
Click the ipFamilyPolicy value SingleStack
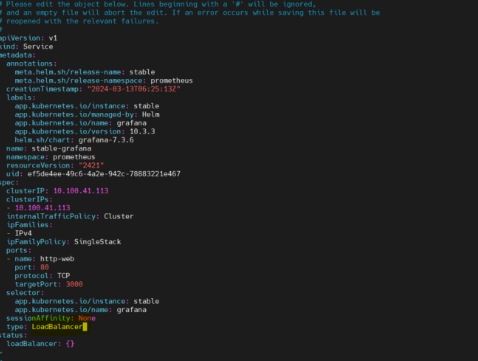click(x=98, y=242)
